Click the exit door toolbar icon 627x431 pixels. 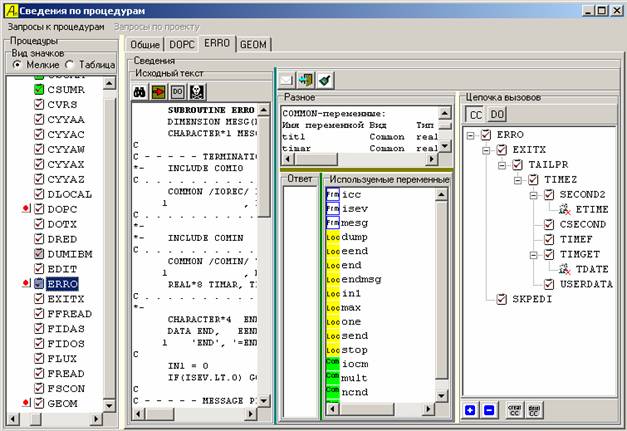pos(306,80)
